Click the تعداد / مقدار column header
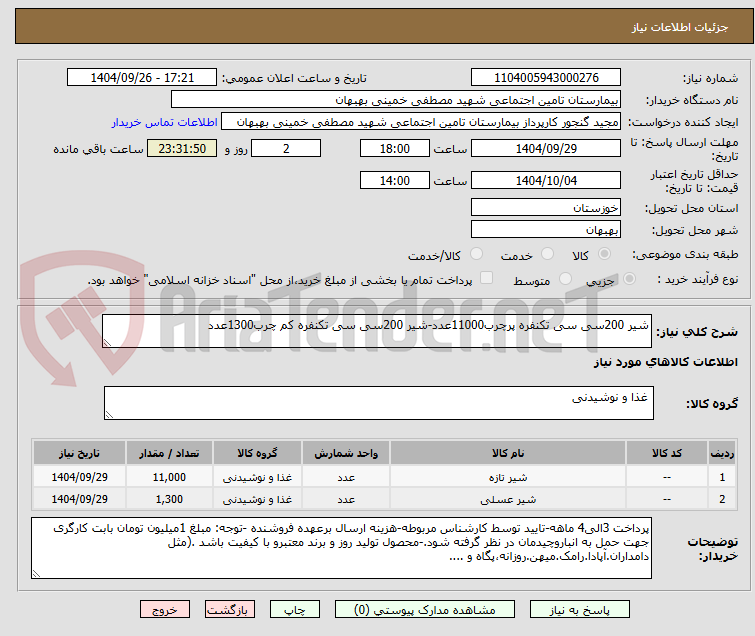Screen dimensions: 755x636 (169, 453)
